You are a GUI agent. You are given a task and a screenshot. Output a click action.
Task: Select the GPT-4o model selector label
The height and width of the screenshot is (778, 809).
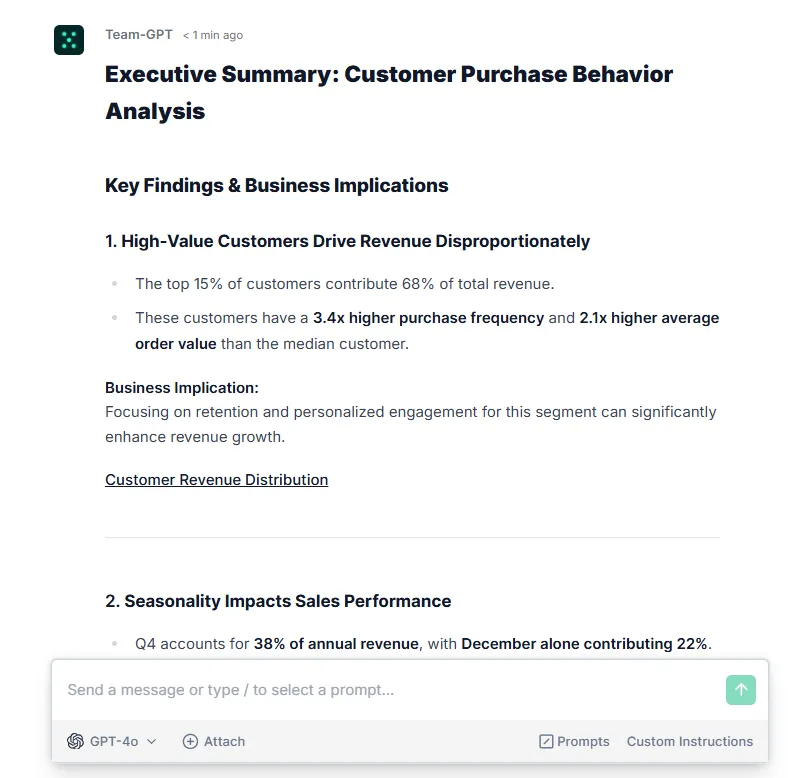point(114,741)
